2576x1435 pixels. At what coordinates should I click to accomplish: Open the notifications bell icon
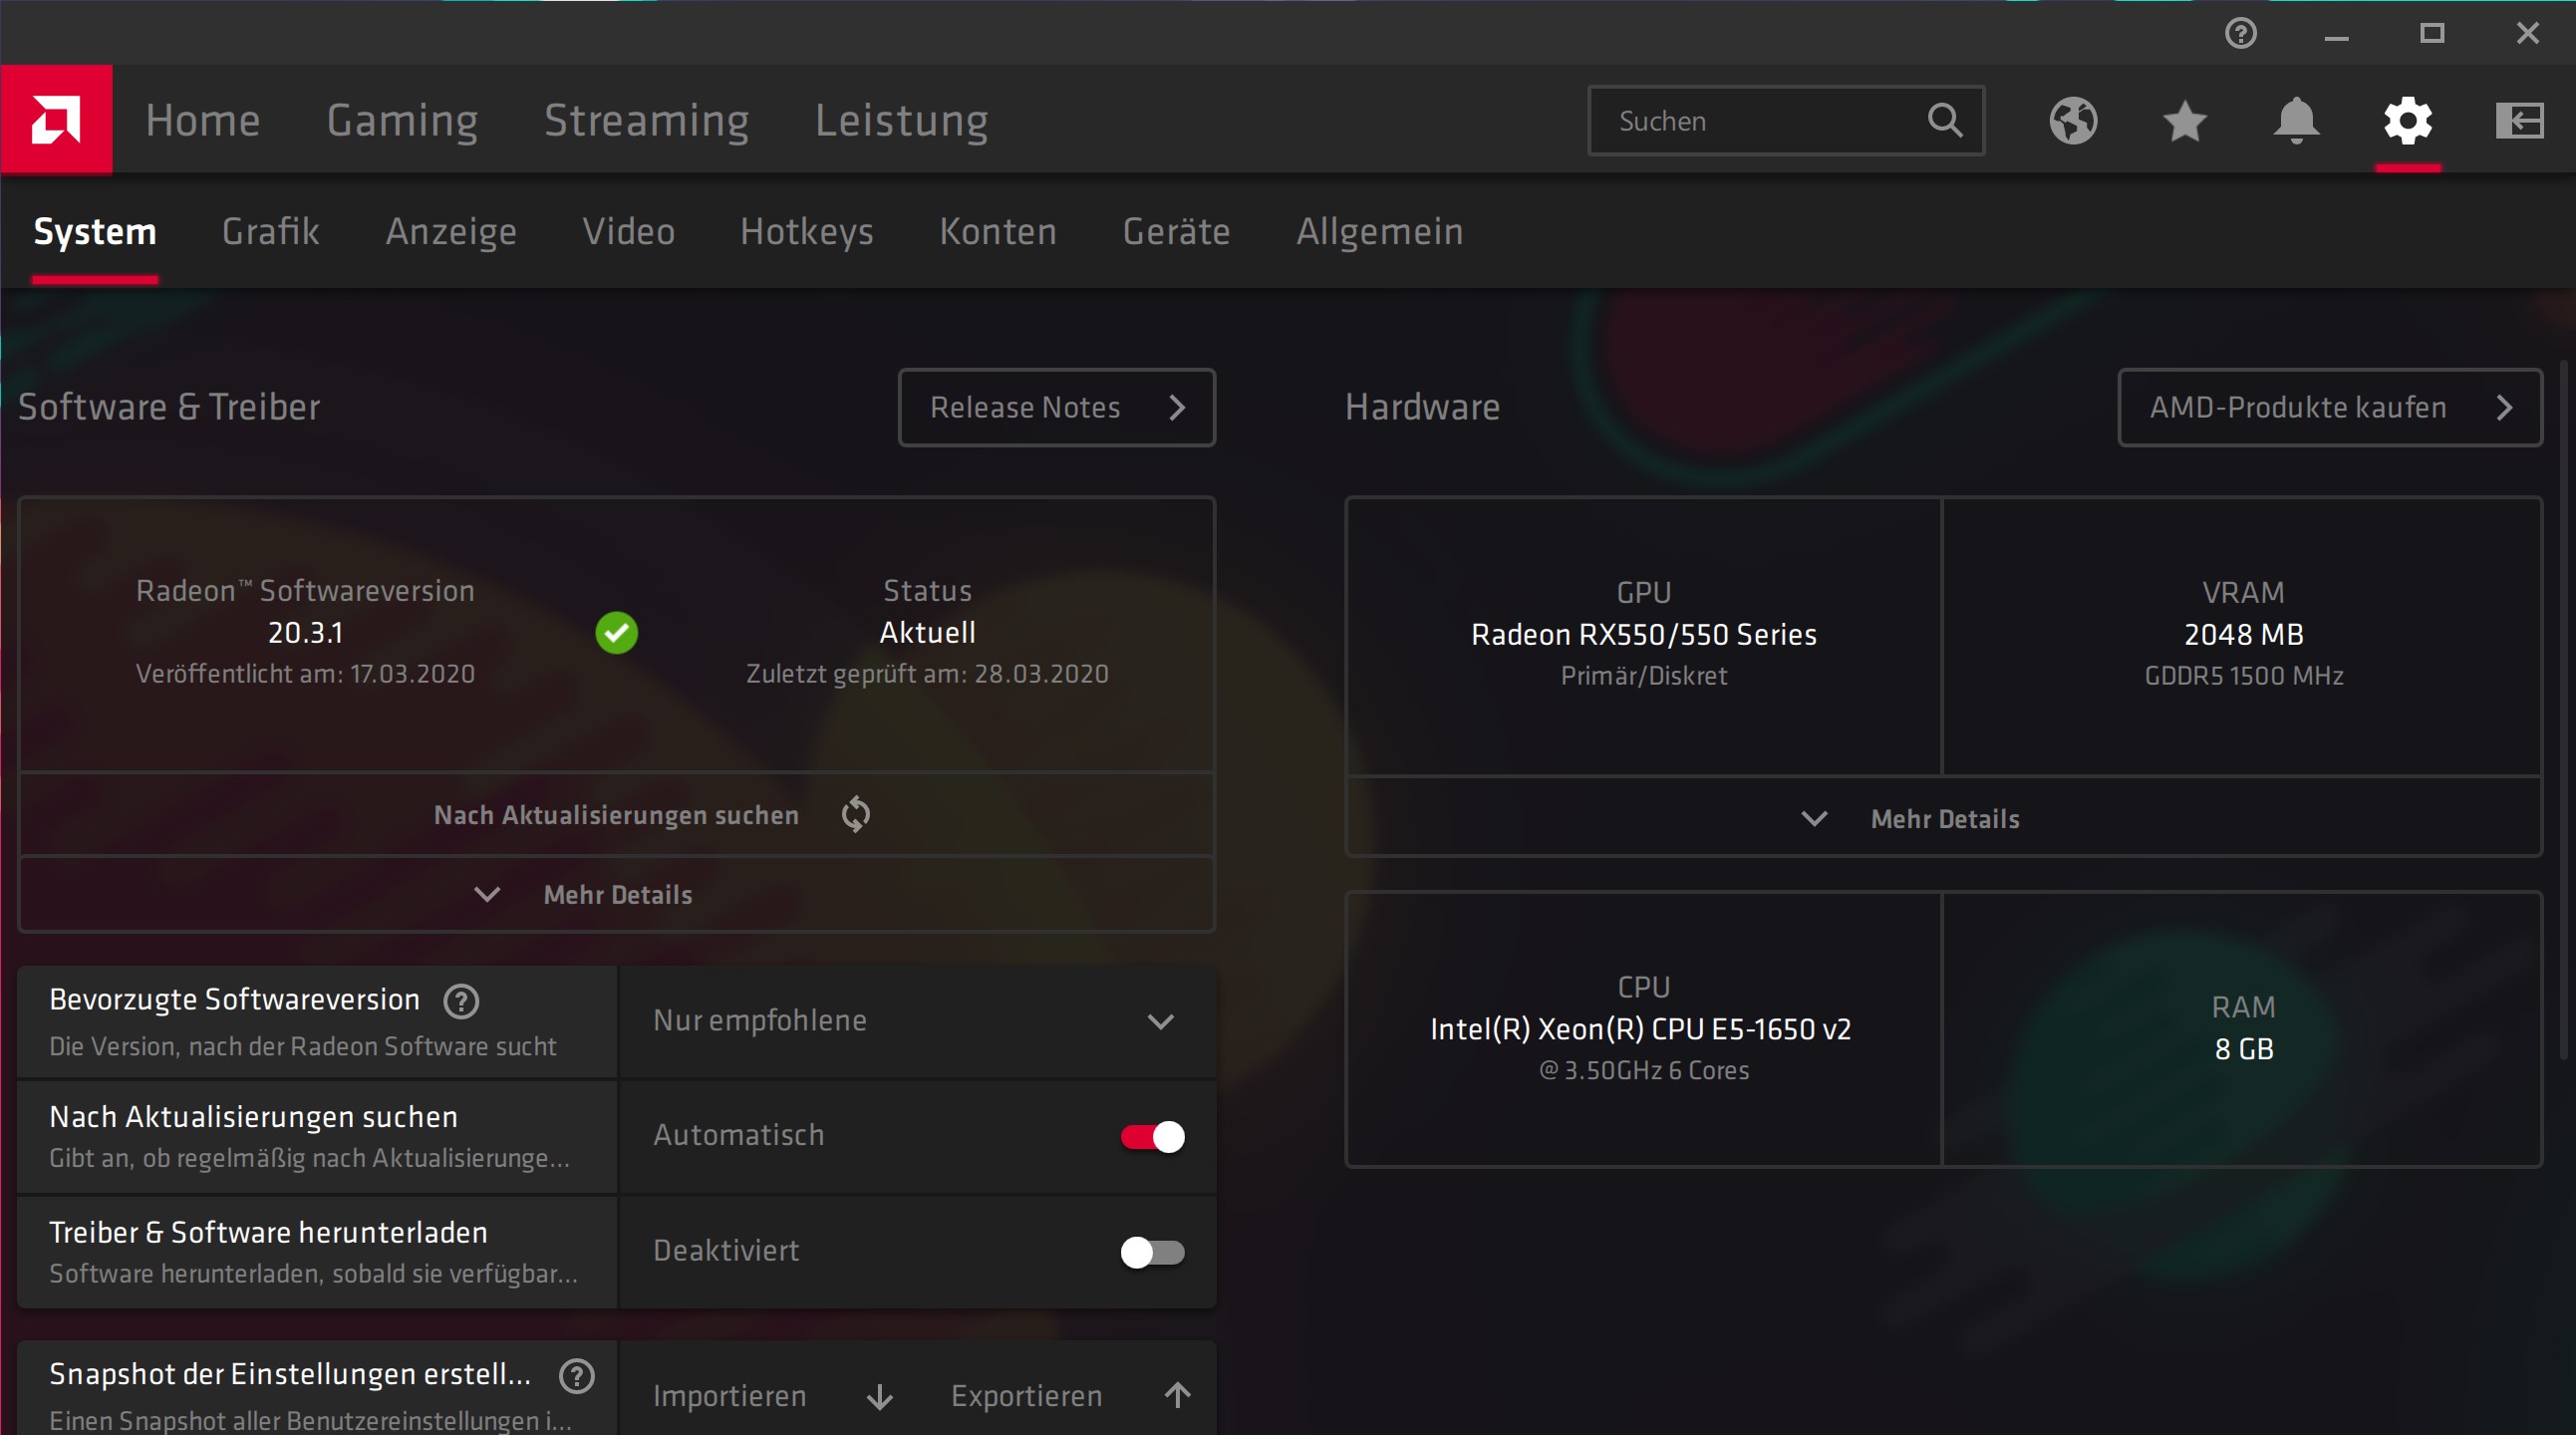pyautogui.click(x=2296, y=121)
